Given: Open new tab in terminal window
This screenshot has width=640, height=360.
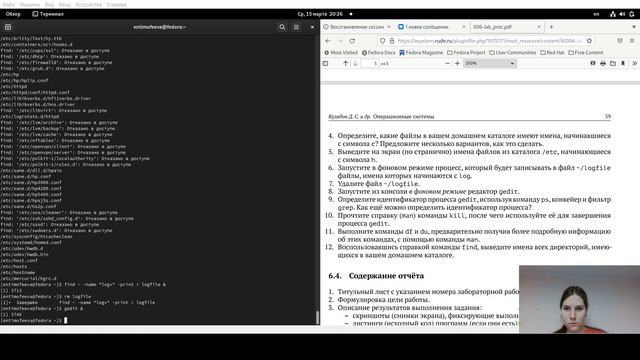Looking at the screenshot, I should coord(8,27).
